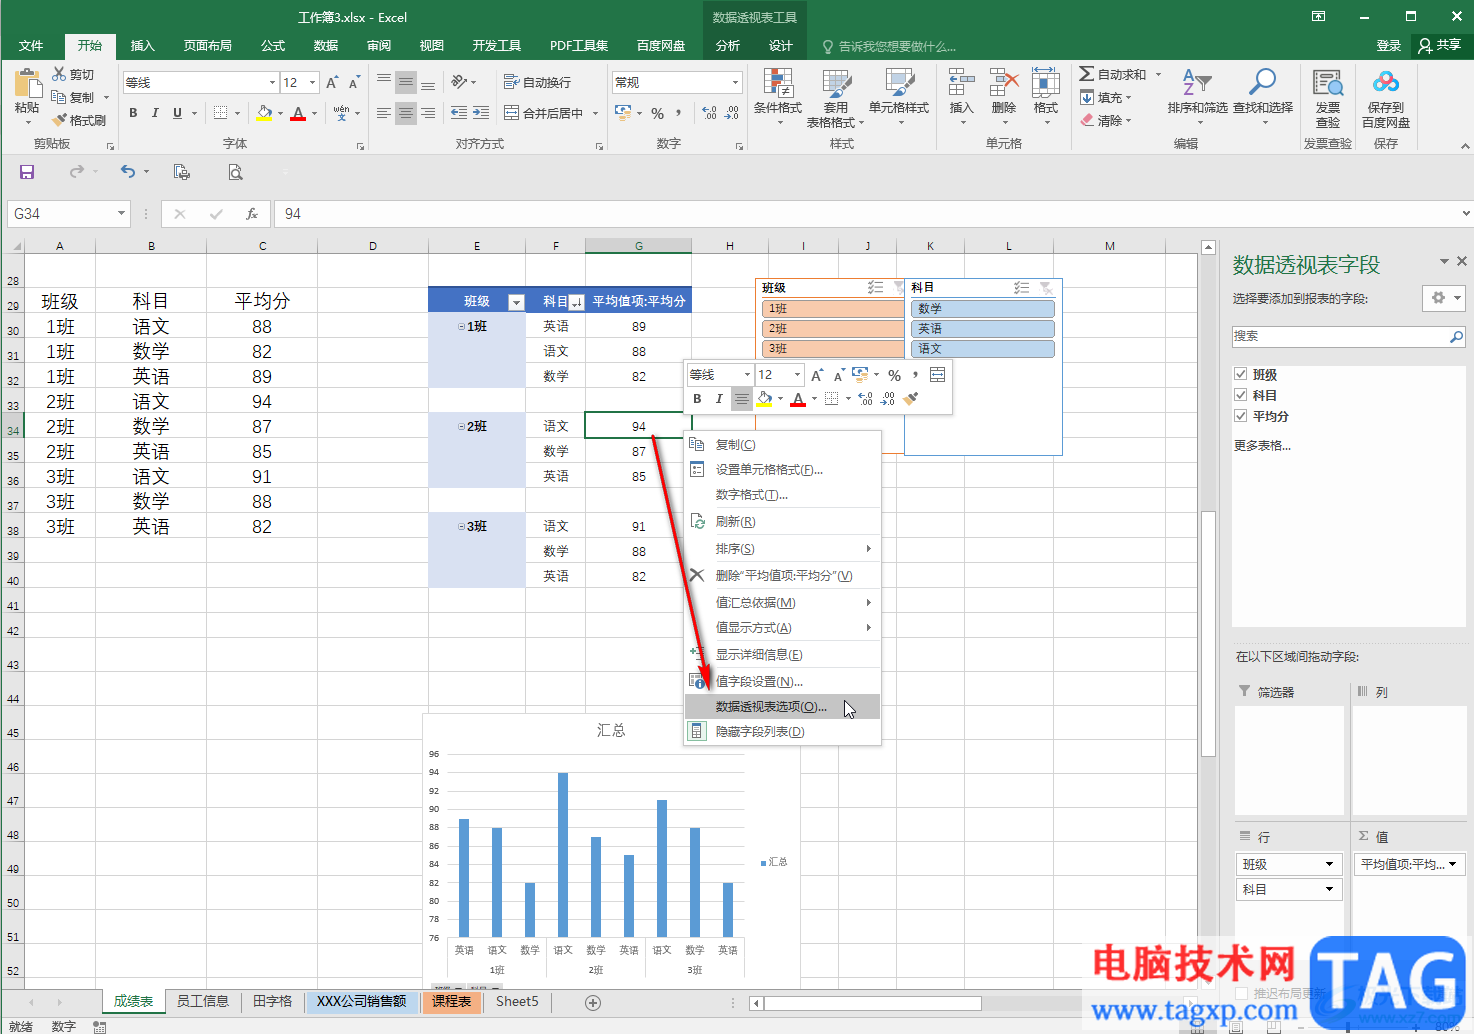Collapse the 1班 group in pivot table
1474x1034 pixels.
461,327
